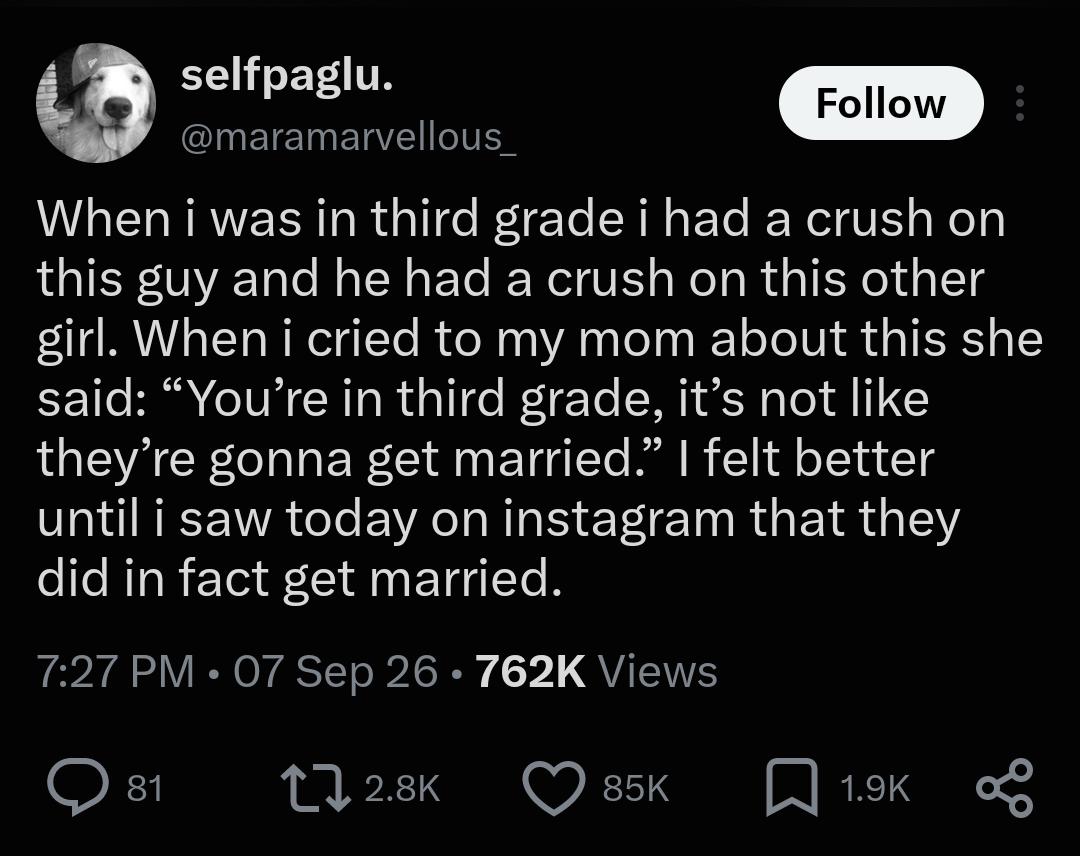Viewport: 1080px width, 856px height.
Task: Open the three-dot more options menu
Action: tap(1020, 103)
